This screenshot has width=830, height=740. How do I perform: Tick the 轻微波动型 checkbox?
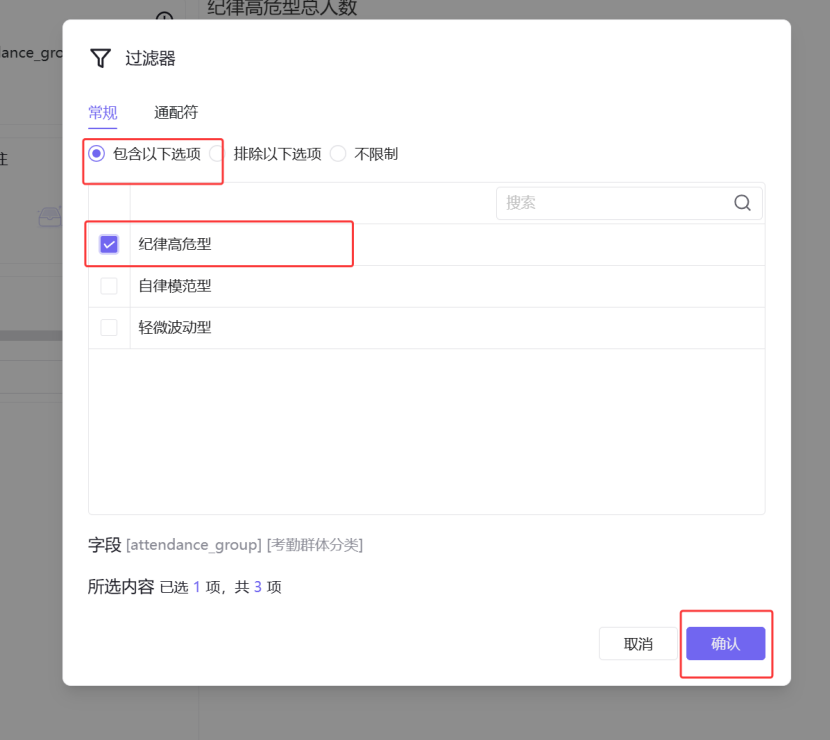click(x=109, y=327)
